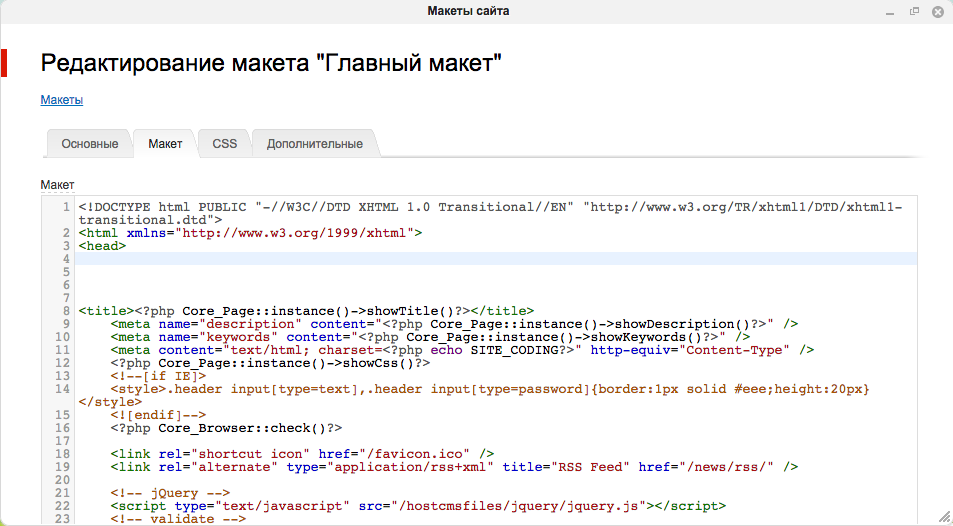Select the Макет tab

165,144
